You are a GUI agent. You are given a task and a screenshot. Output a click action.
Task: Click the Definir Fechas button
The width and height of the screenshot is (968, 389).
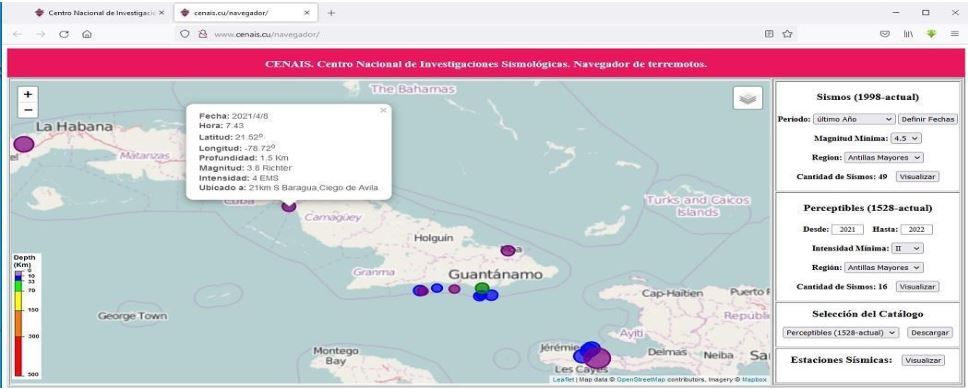click(928, 119)
